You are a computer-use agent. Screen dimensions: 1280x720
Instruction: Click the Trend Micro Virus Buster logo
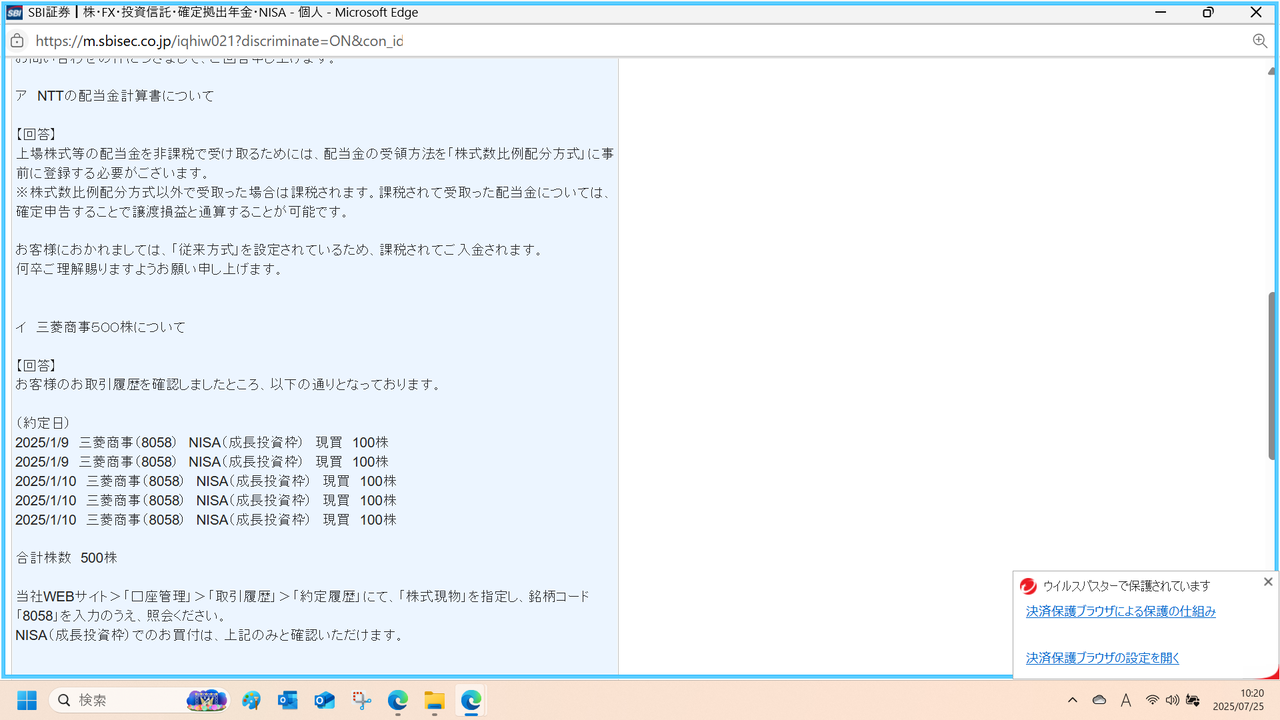pyautogui.click(x=1028, y=586)
